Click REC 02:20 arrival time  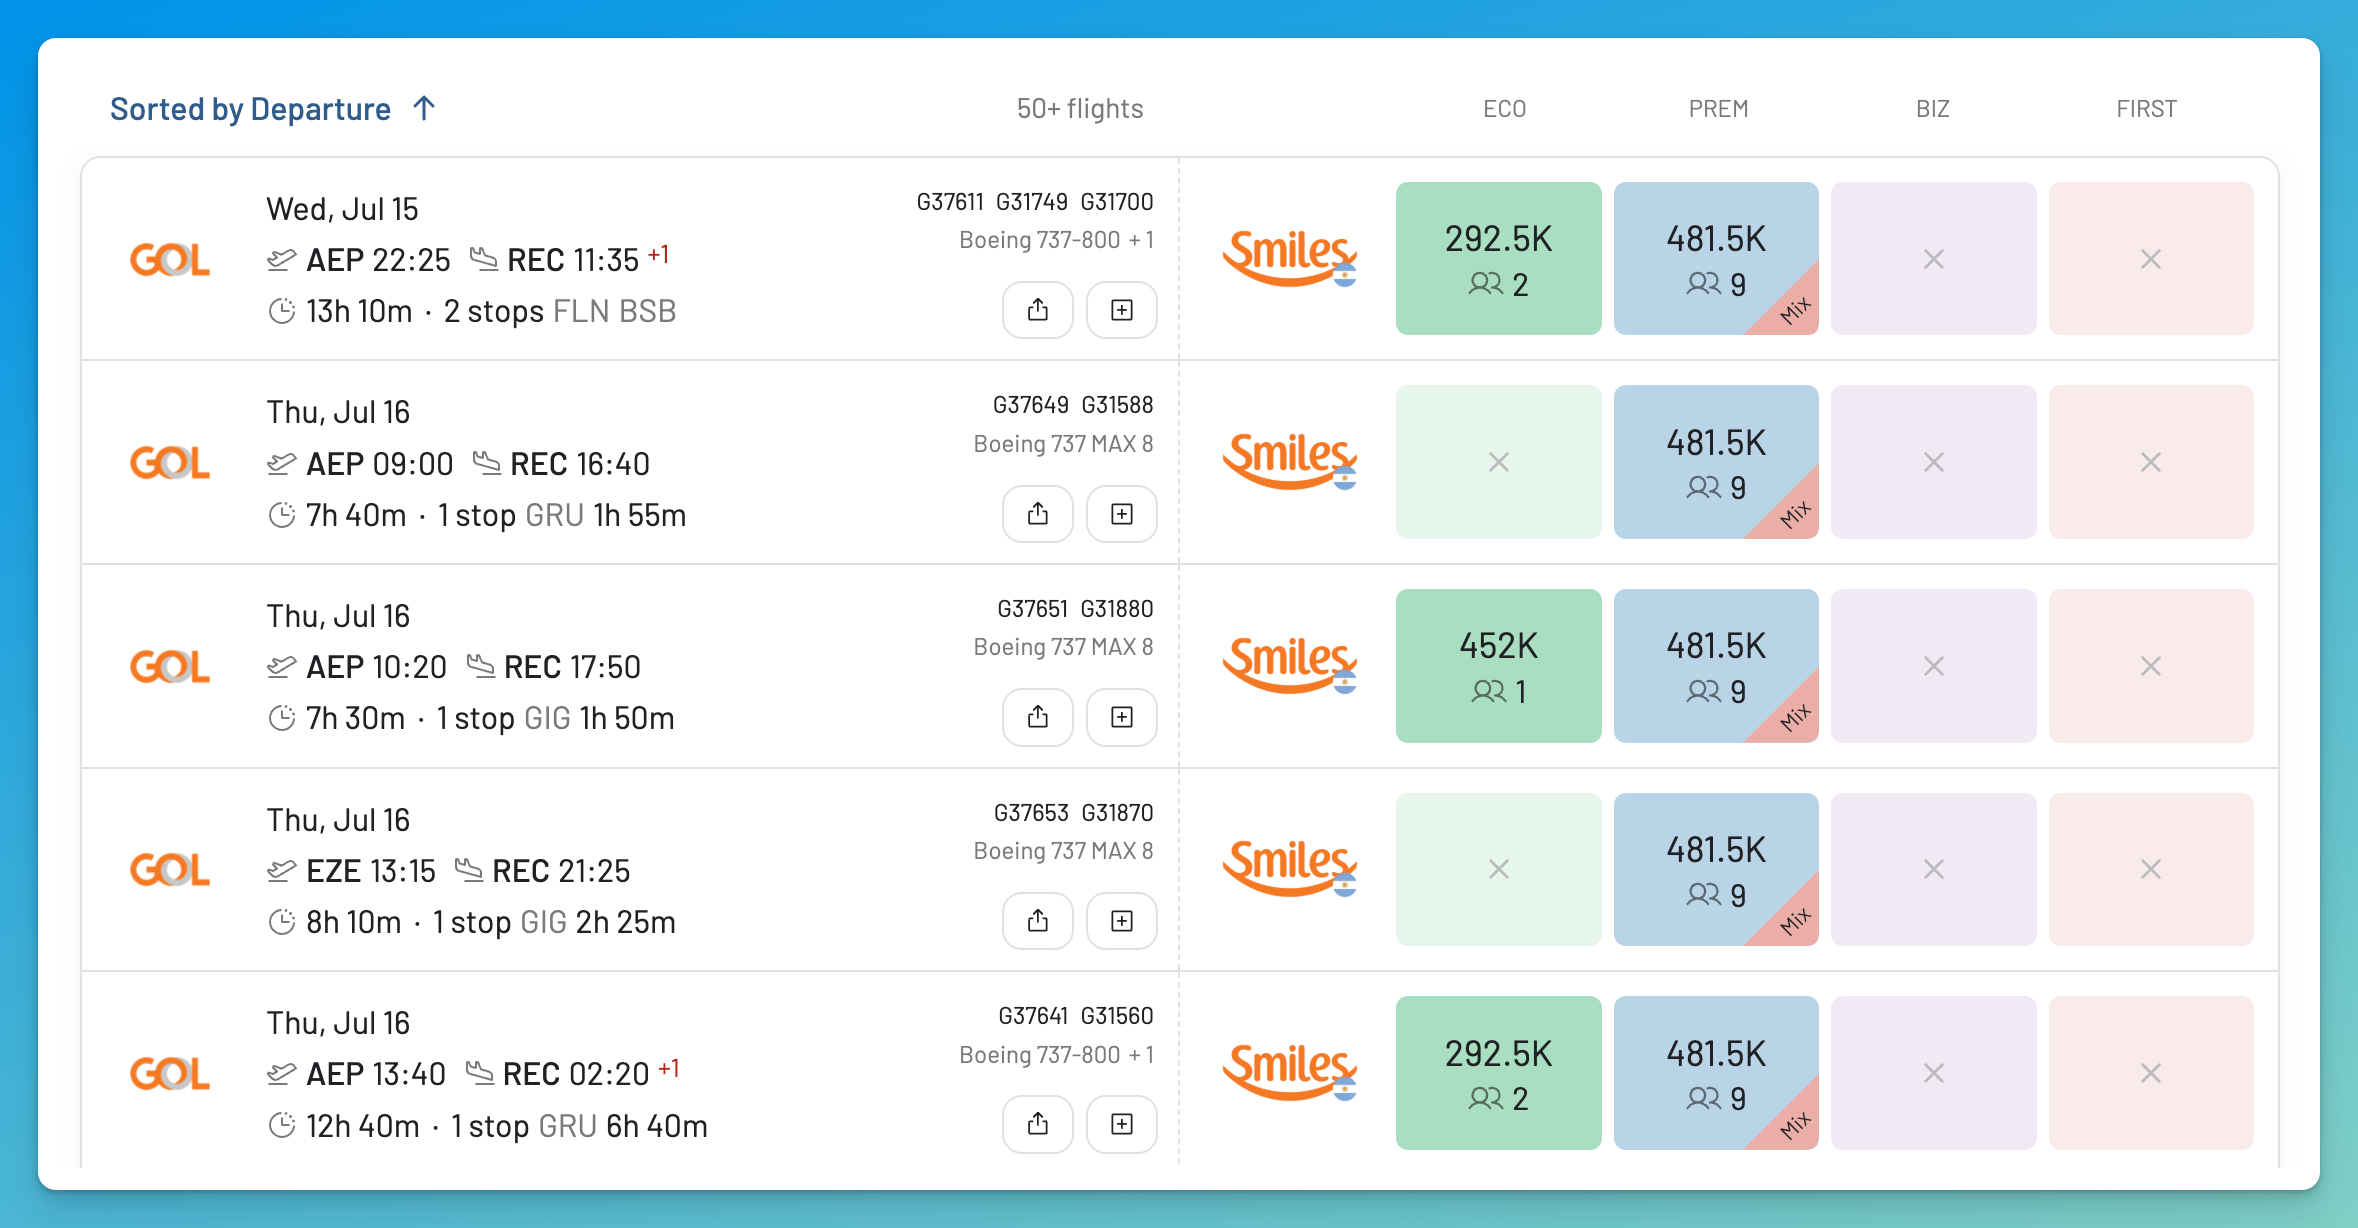click(x=575, y=1074)
